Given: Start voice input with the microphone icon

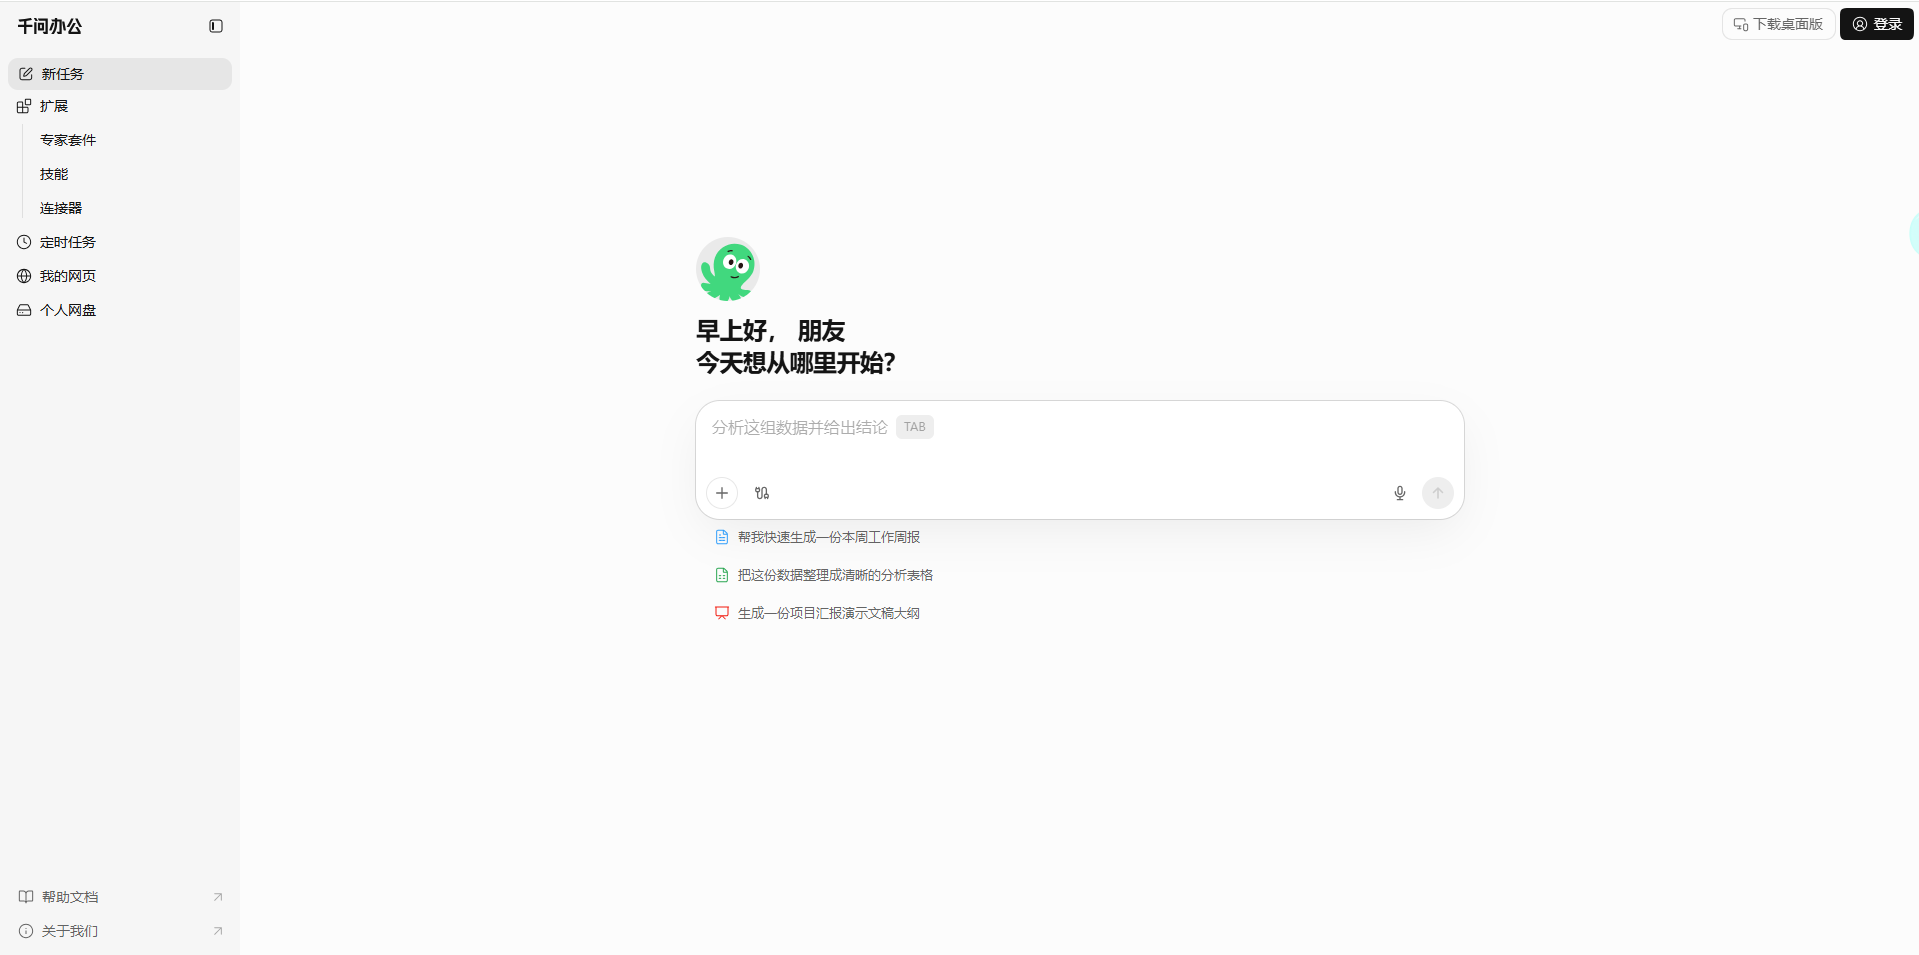Looking at the screenshot, I should 1400,493.
